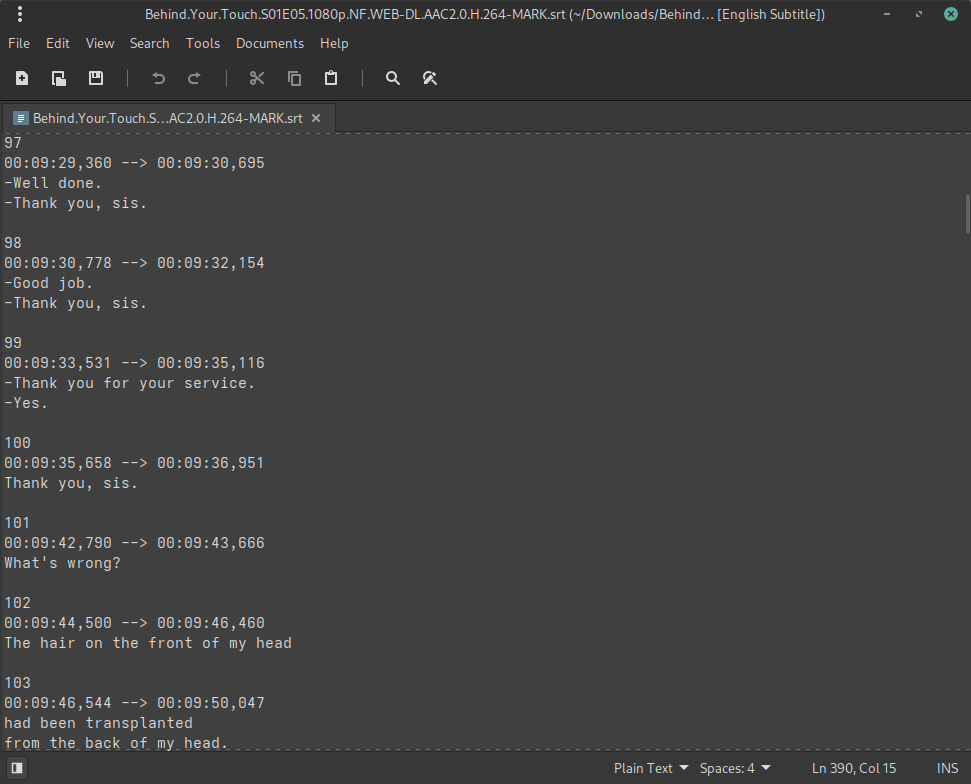Click timestamp 00:09:30,778 line

(x=134, y=263)
